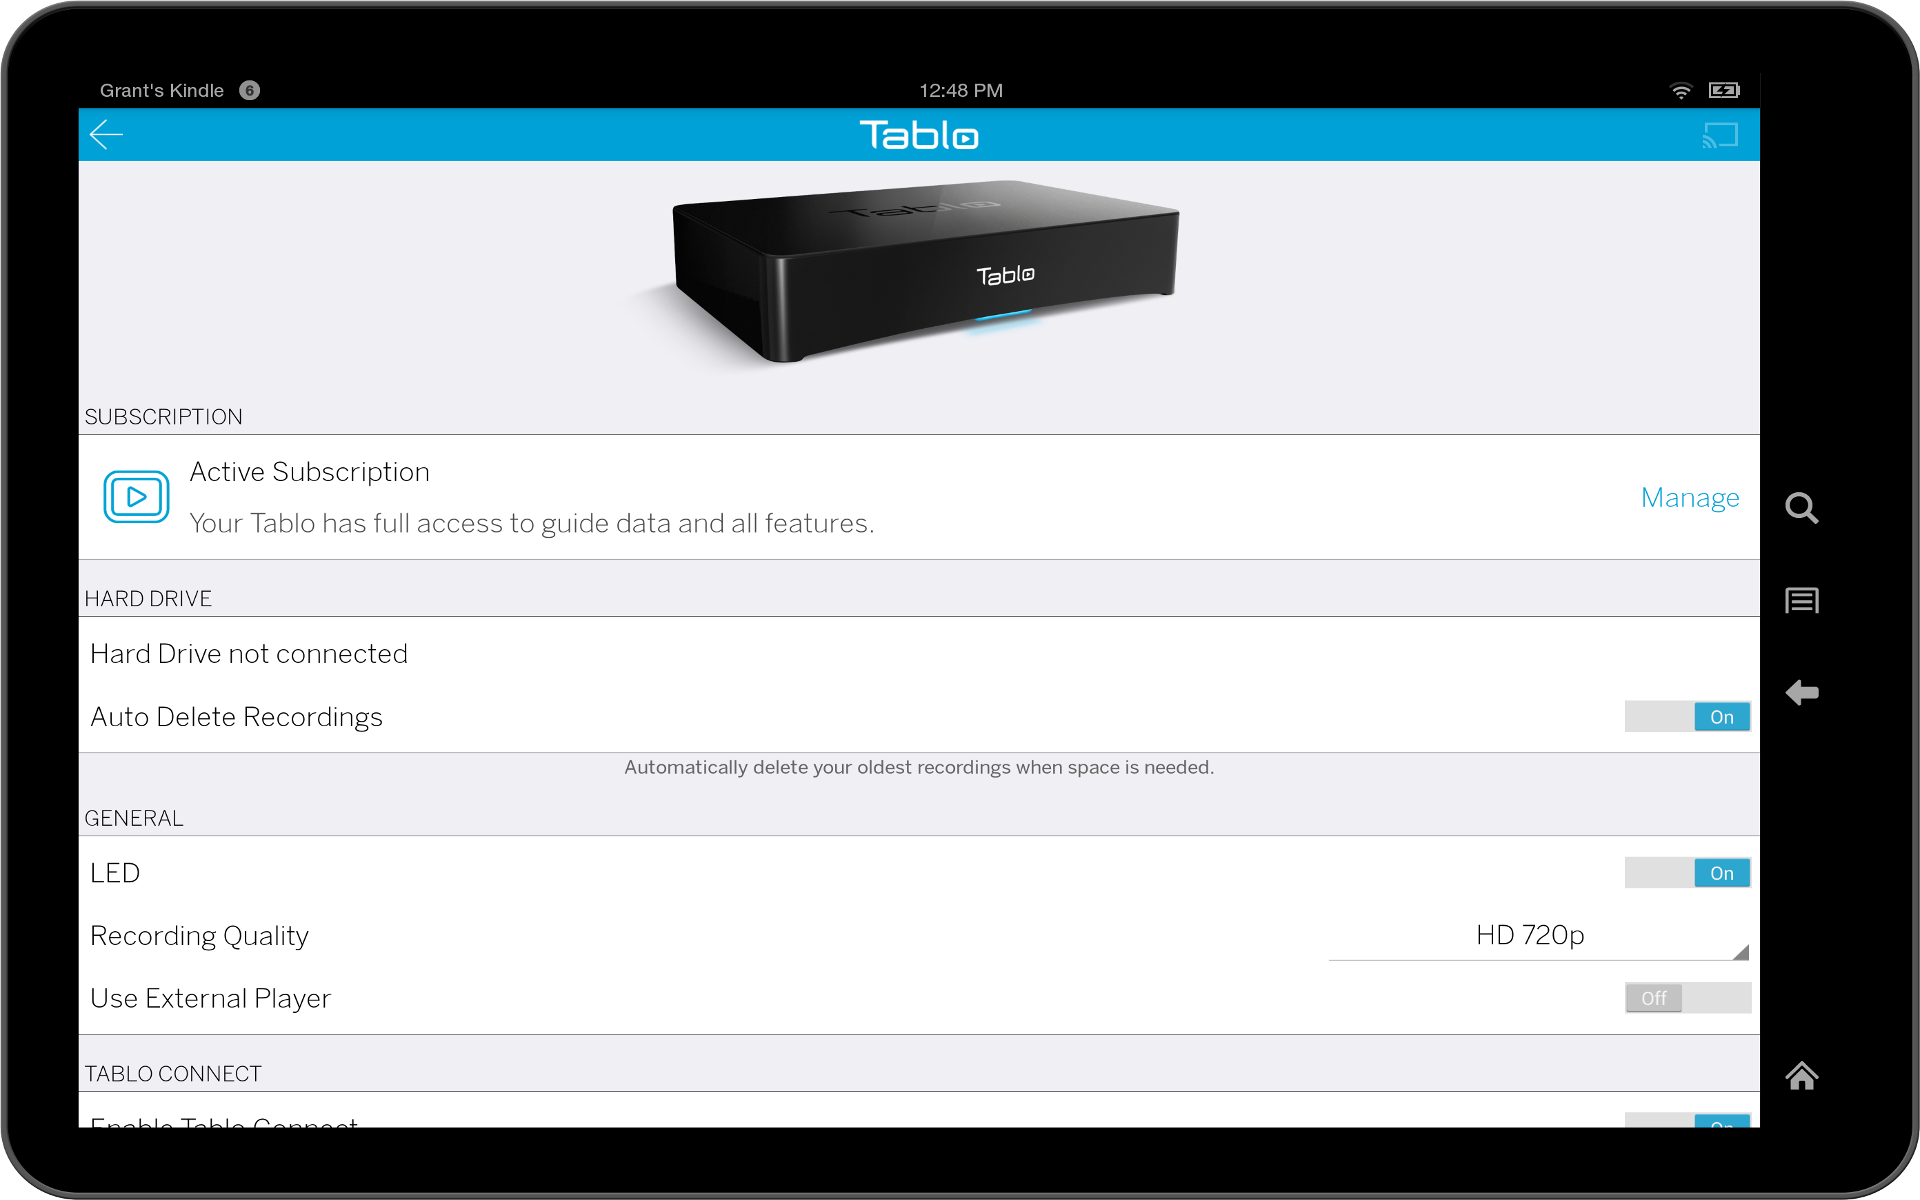Open the Chromecast cast icon
1920x1200 pixels.
pos(1720,135)
